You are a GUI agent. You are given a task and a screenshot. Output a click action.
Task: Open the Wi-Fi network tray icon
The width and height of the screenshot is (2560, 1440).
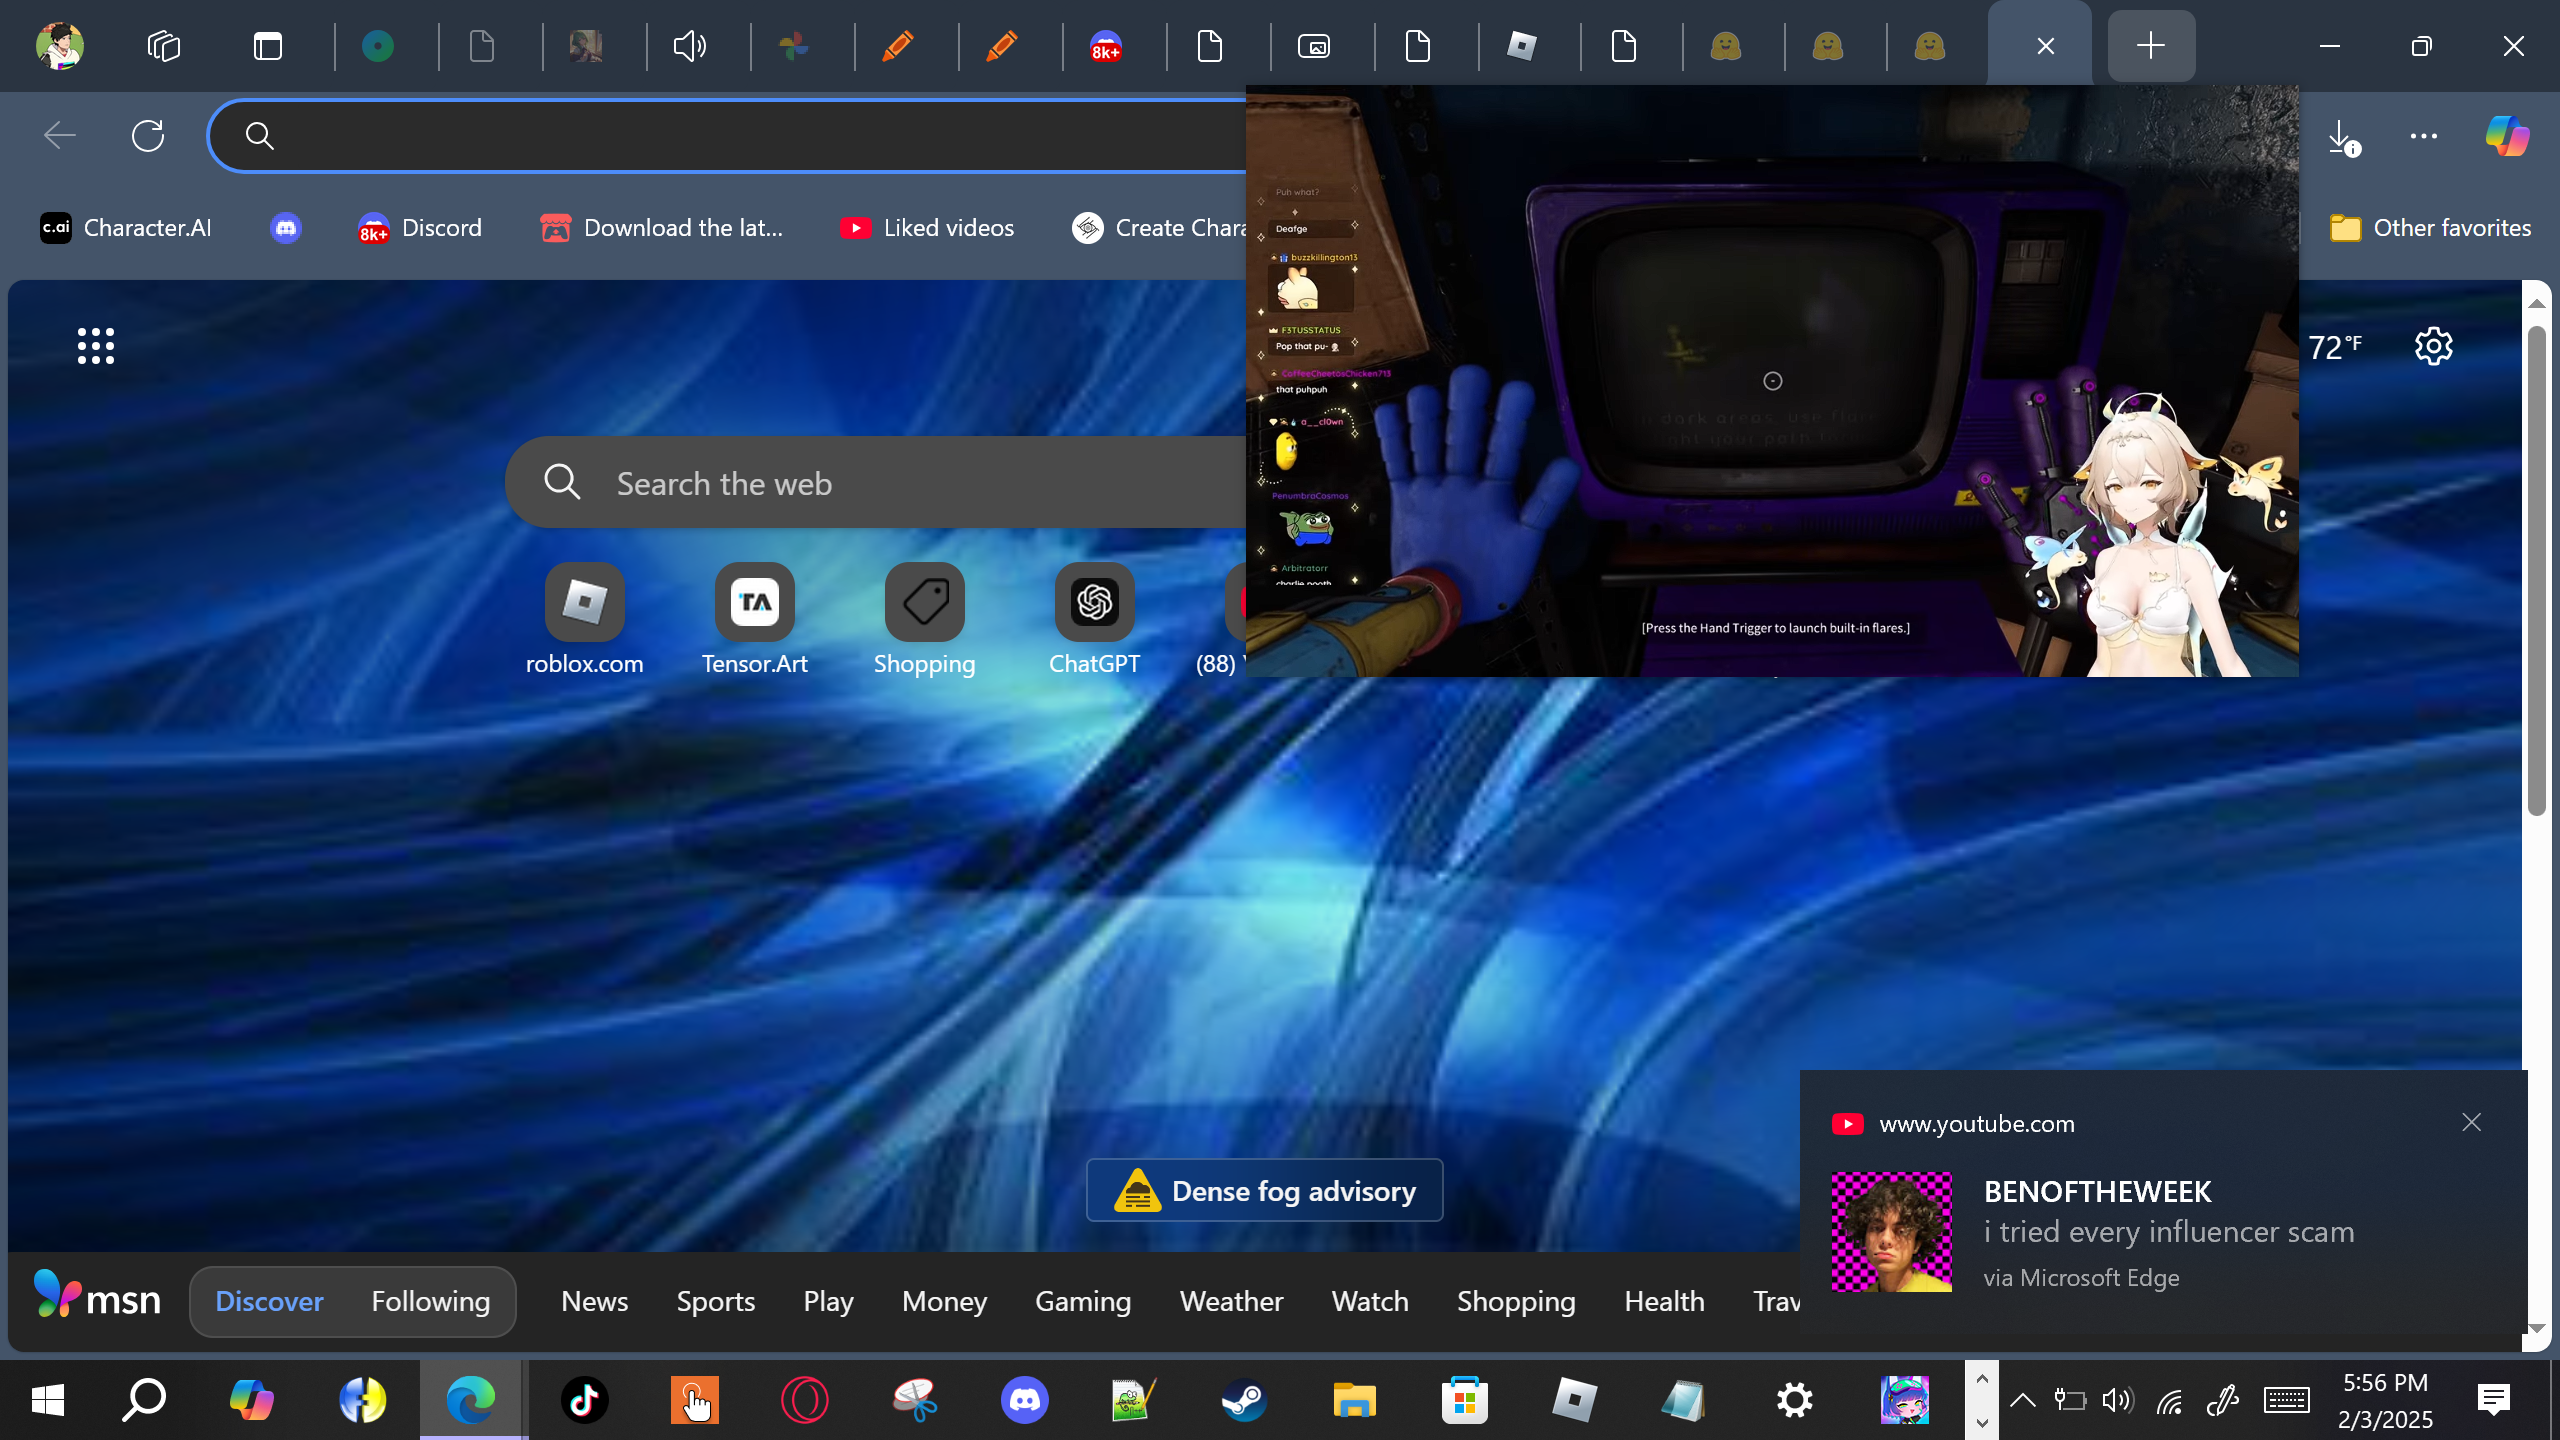pos(2169,1400)
